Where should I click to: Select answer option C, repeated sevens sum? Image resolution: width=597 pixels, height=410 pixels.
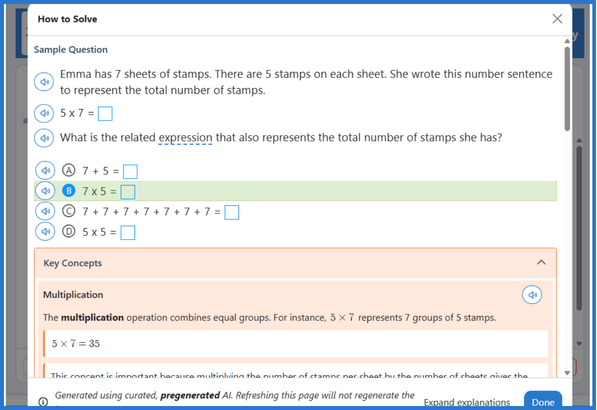click(69, 211)
